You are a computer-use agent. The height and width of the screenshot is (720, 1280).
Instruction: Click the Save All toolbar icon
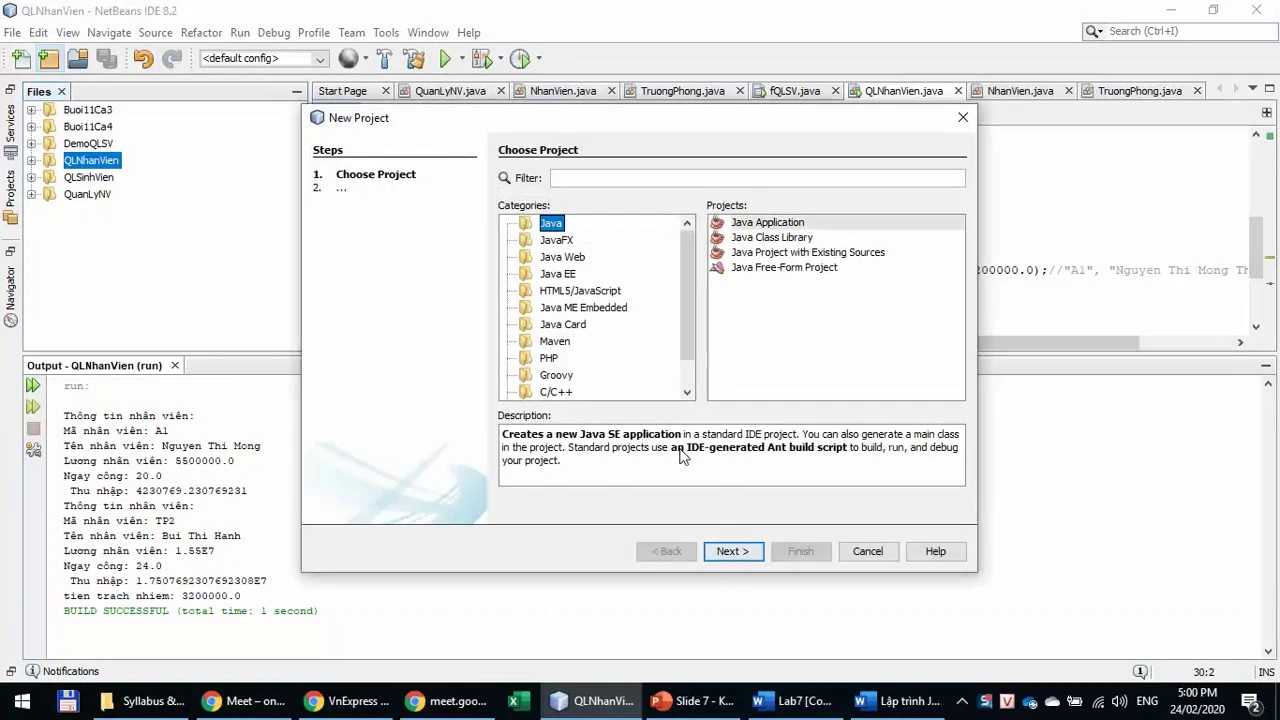pyautogui.click(x=106, y=59)
